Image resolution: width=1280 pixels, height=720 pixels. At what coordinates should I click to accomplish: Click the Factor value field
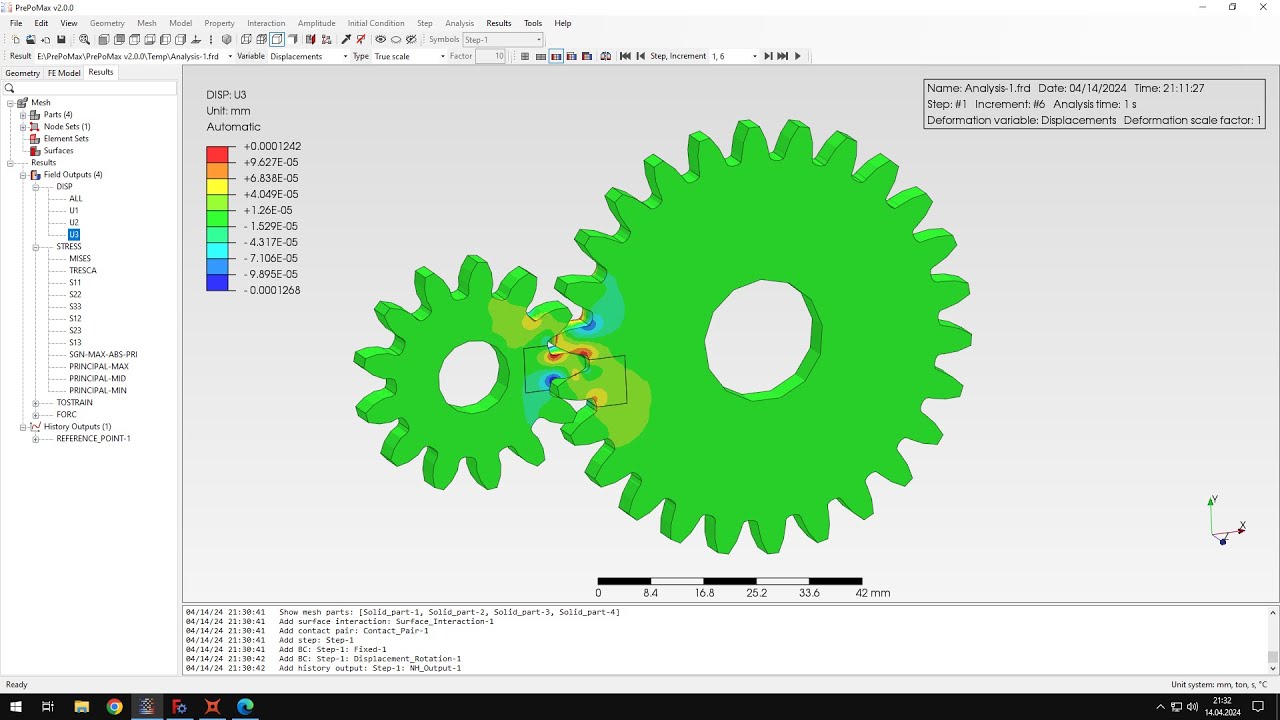[x=491, y=56]
